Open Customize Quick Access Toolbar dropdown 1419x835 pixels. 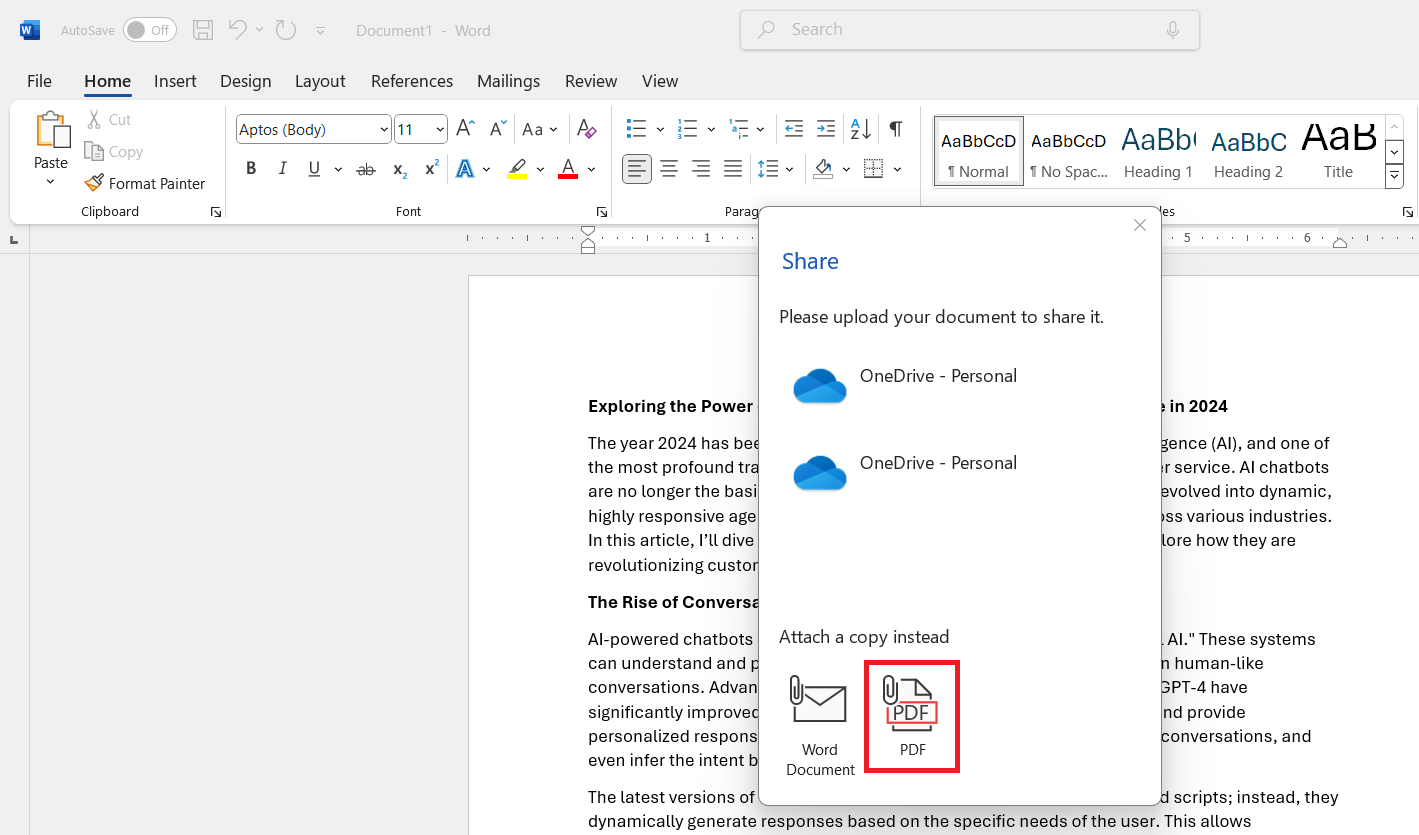[x=320, y=31]
